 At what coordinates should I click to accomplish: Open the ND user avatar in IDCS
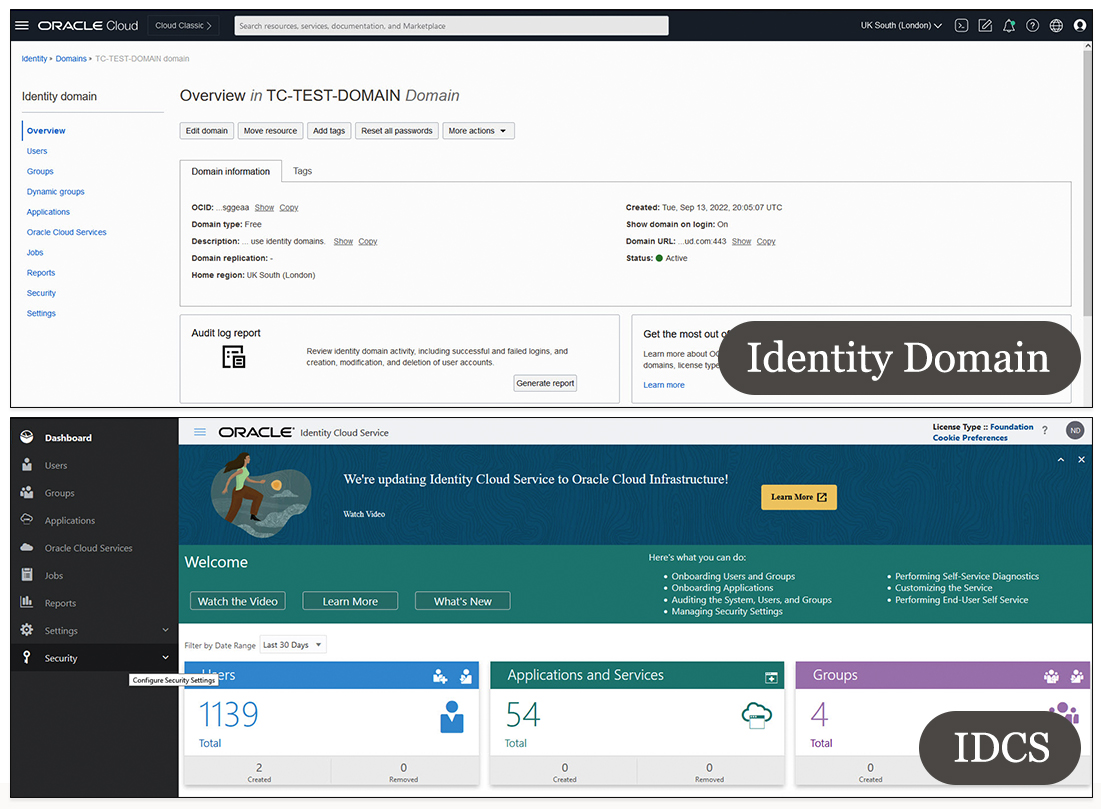click(1075, 430)
